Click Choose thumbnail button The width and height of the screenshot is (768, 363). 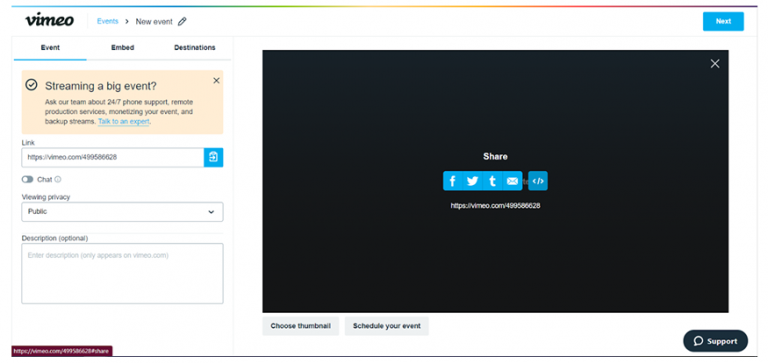pos(300,326)
